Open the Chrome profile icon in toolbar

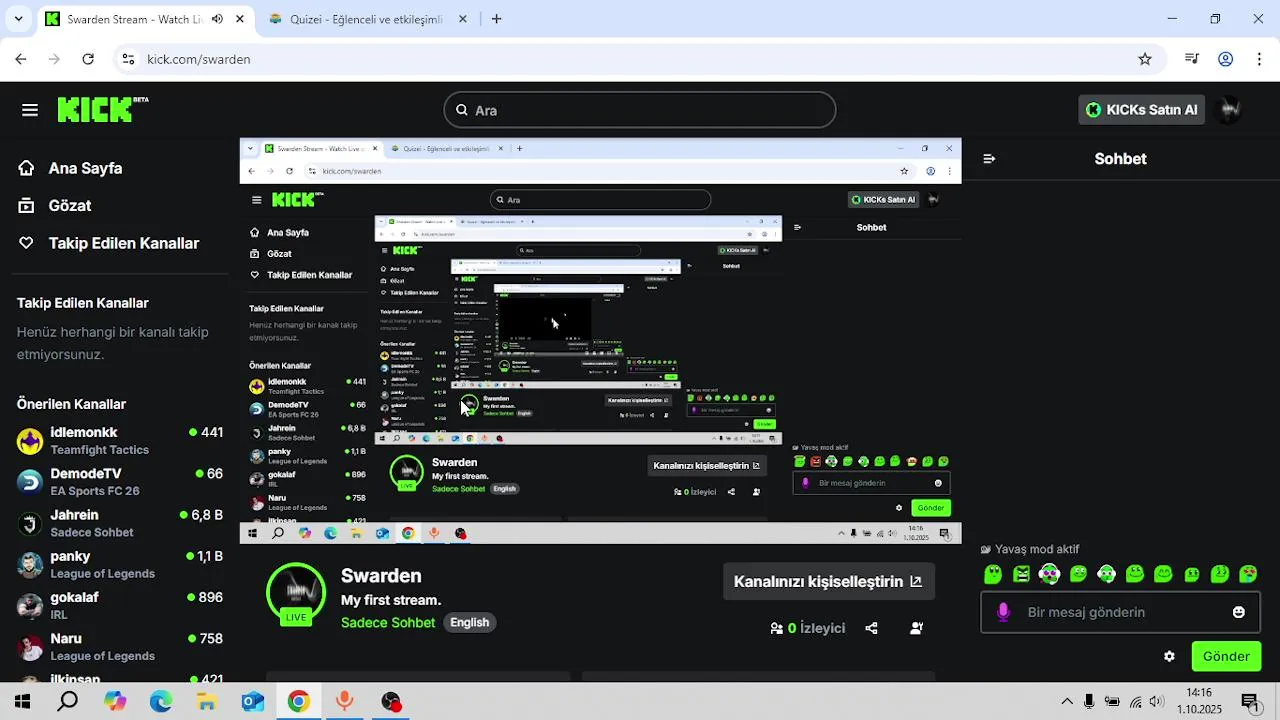pos(1226,59)
